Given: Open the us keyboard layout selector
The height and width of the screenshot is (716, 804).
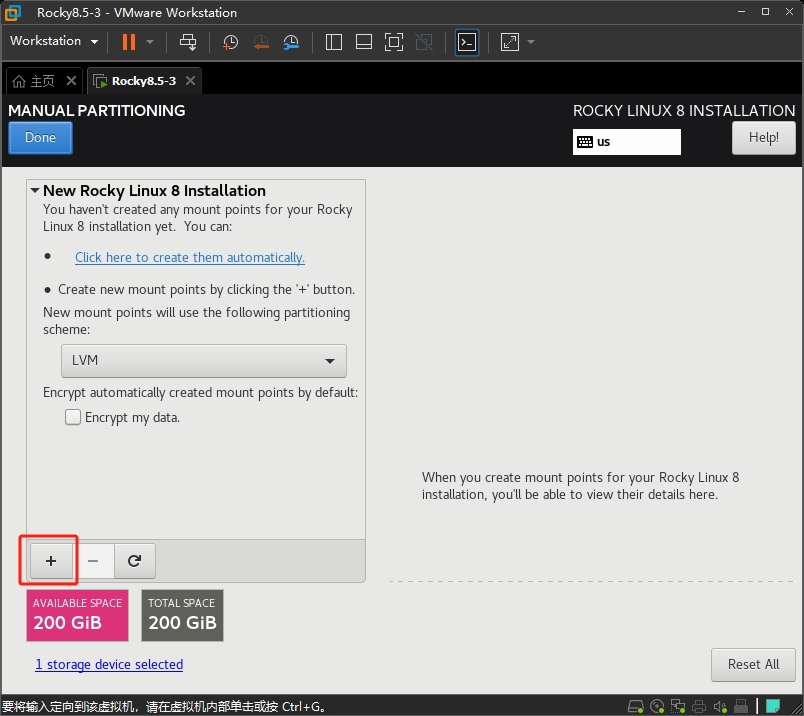Looking at the screenshot, I should (627, 142).
